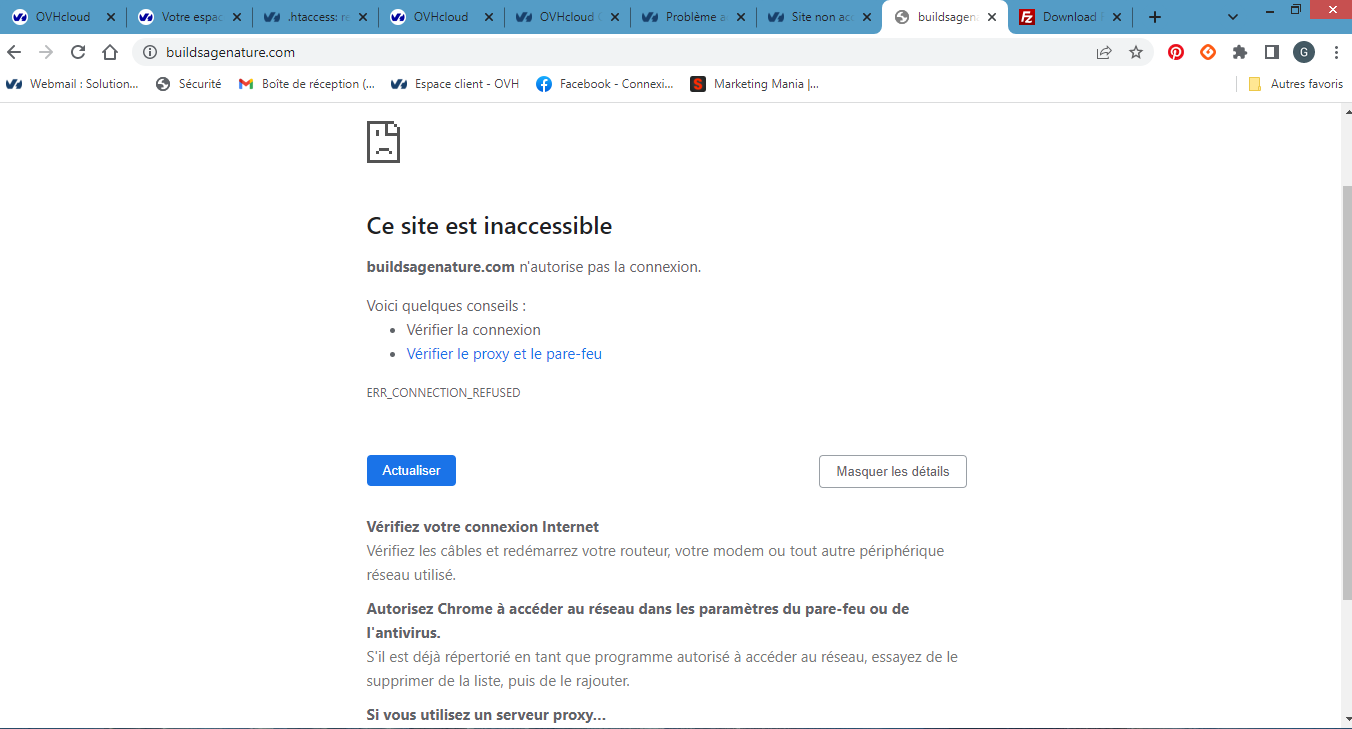This screenshot has height=729, width=1352.
Task: Click the back navigation arrow
Action: click(x=14, y=52)
